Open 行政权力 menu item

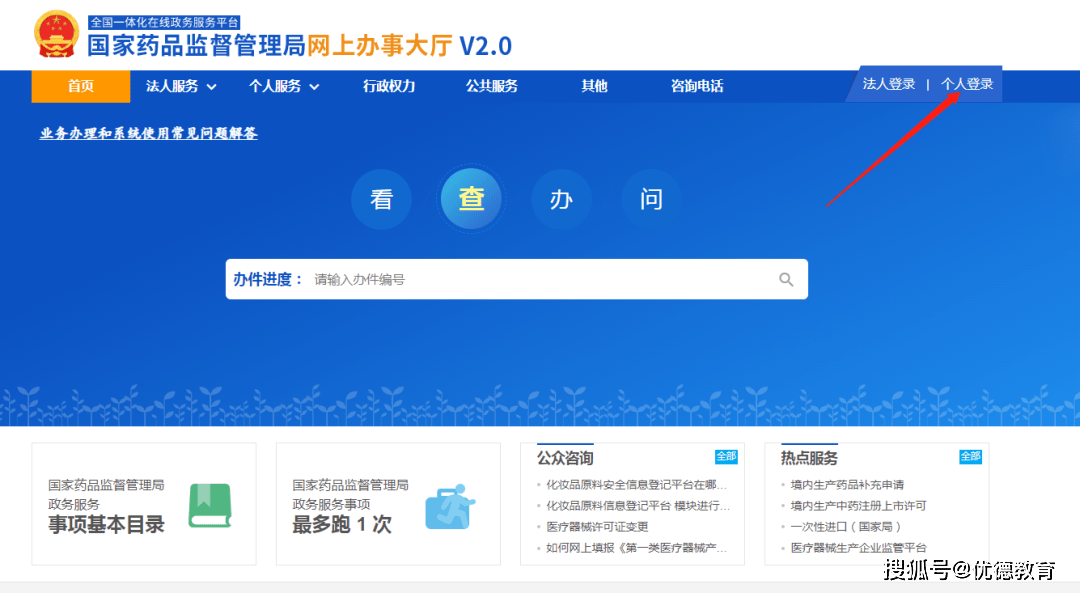tap(389, 86)
